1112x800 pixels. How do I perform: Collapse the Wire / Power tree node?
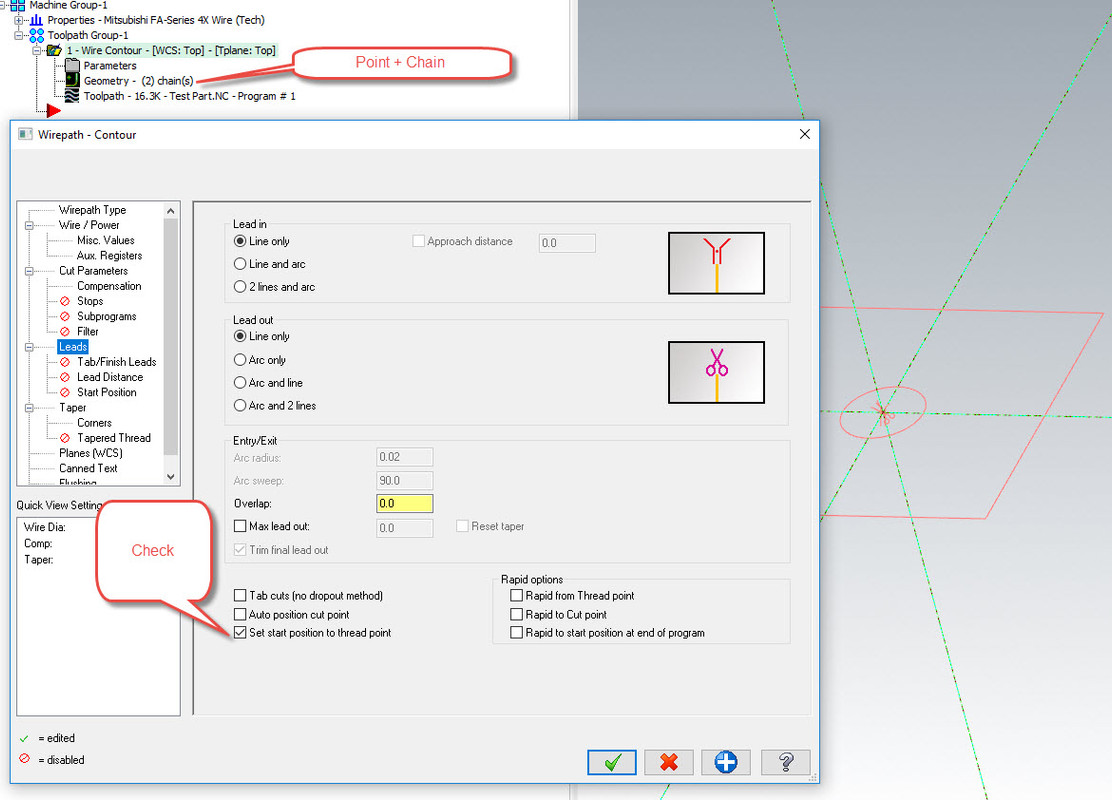click(29, 226)
